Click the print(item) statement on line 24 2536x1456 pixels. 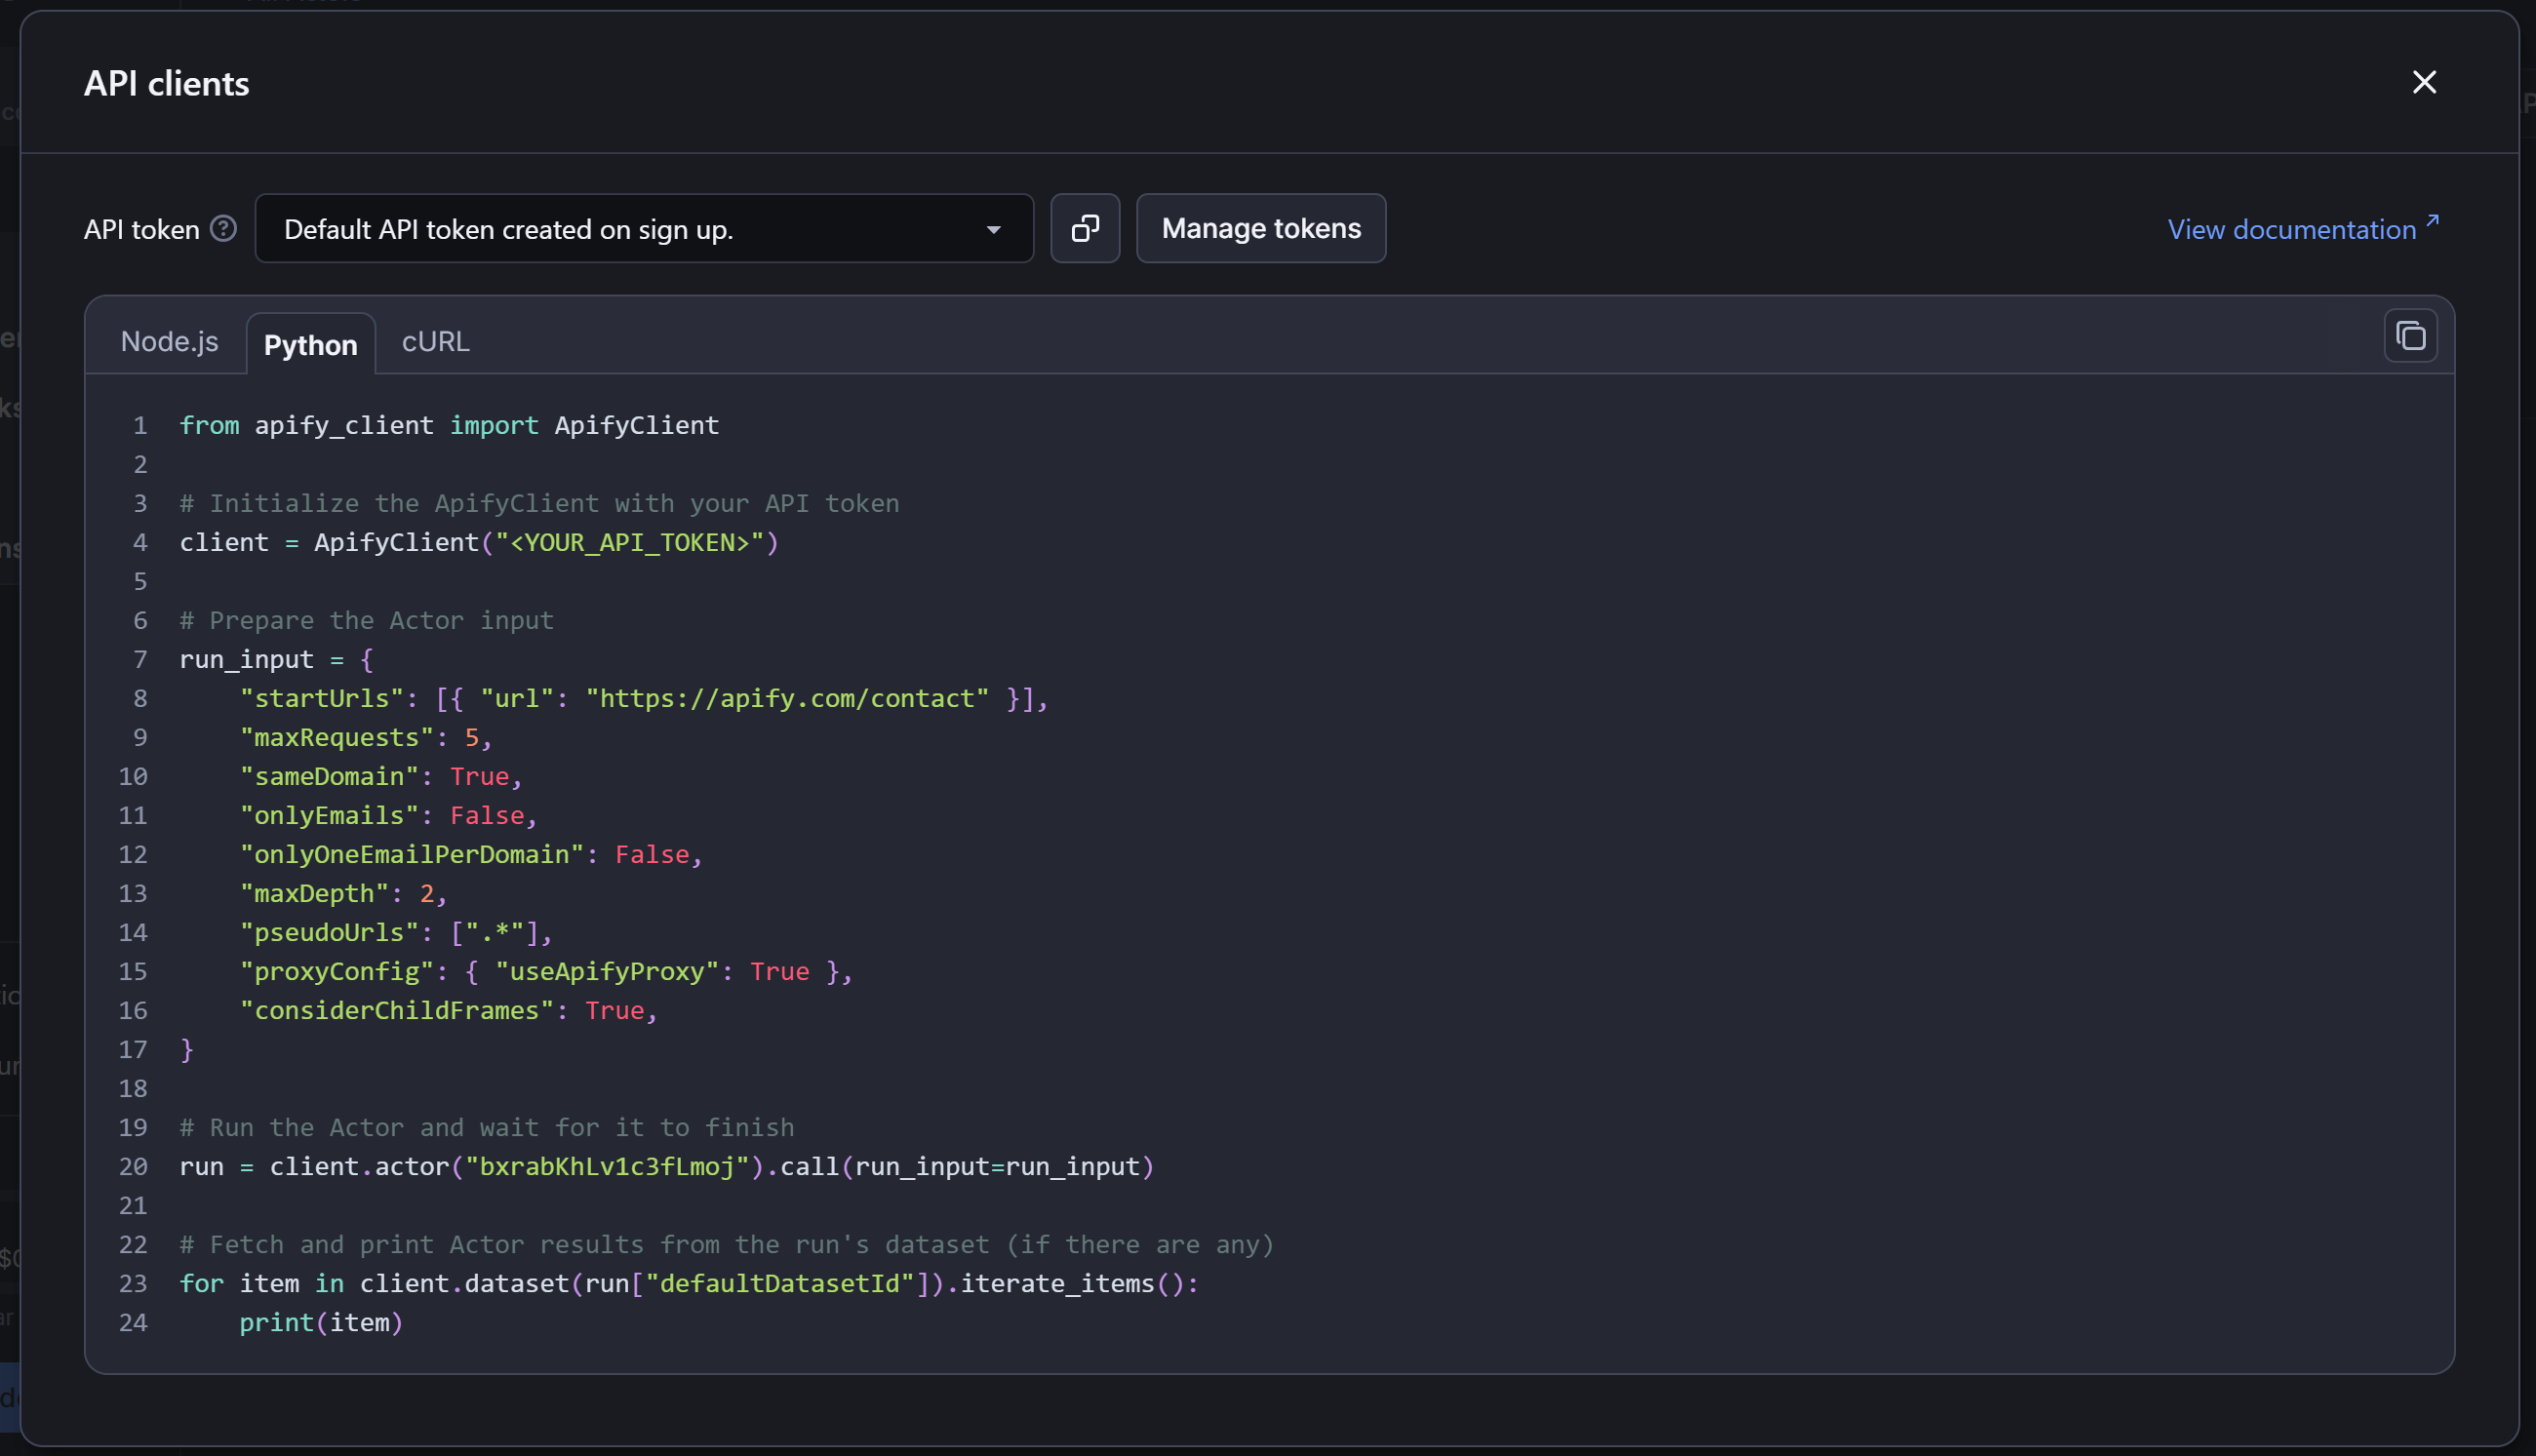coord(319,1322)
